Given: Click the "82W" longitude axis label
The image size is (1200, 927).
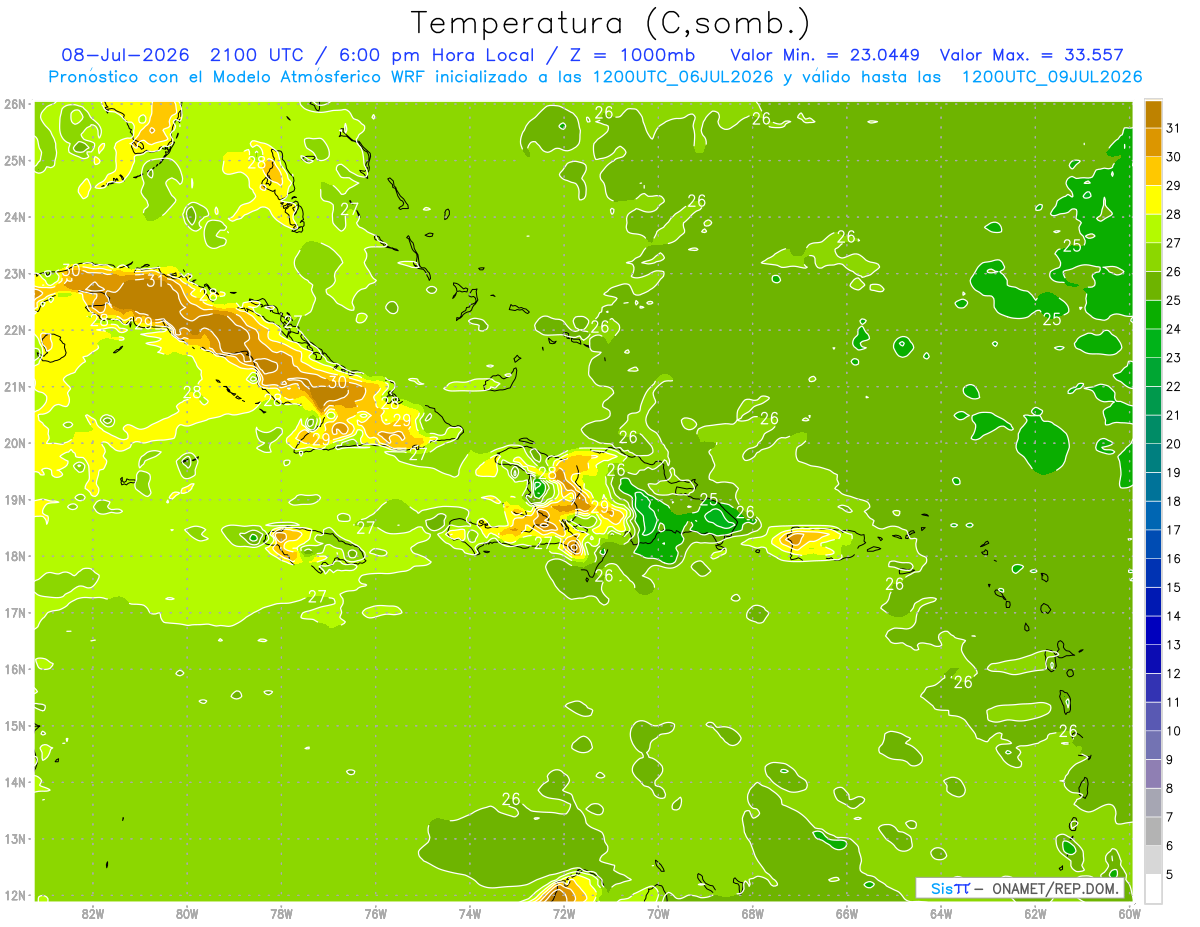Looking at the screenshot, I should click(x=93, y=913).
